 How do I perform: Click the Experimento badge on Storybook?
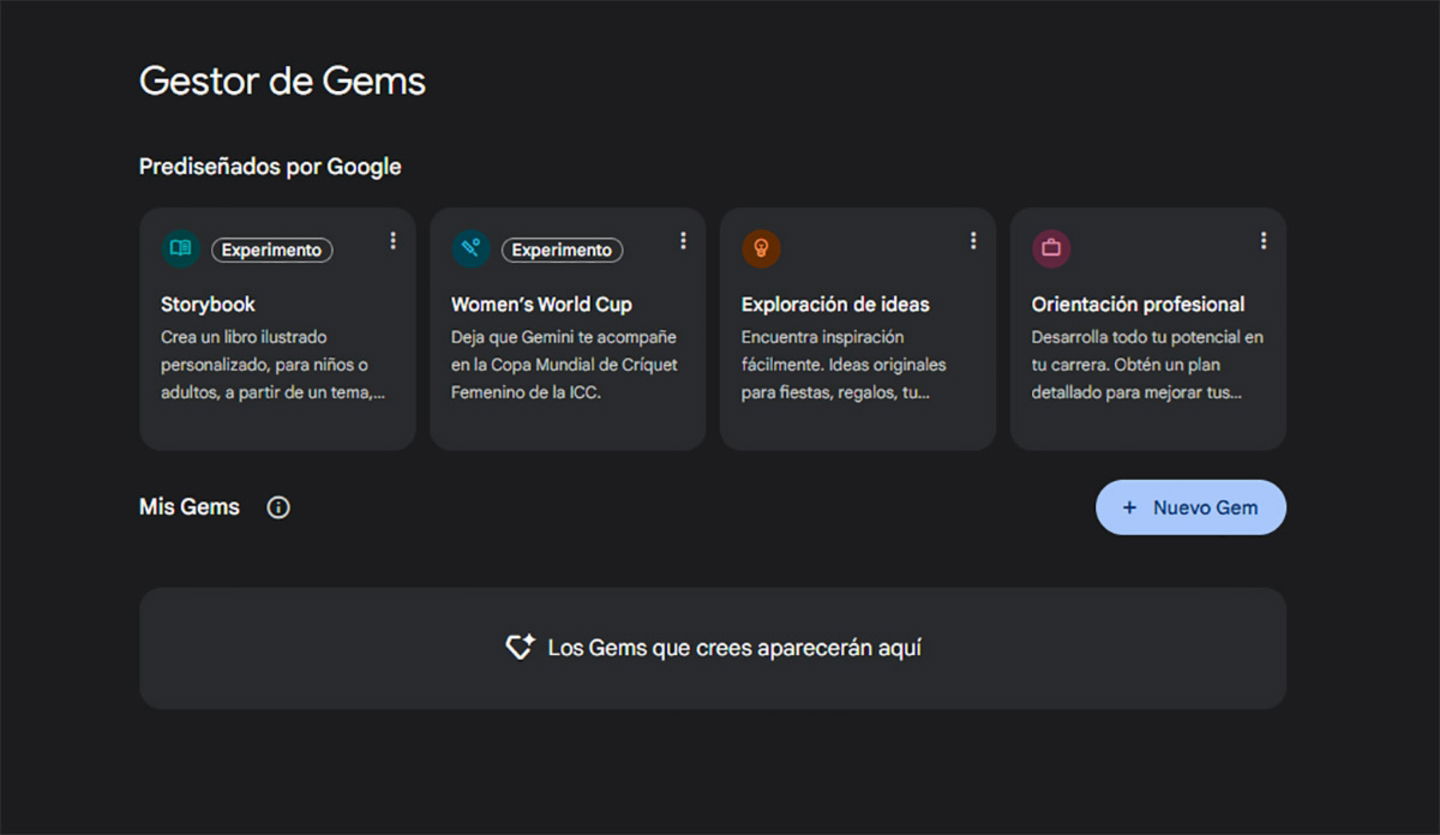click(272, 250)
